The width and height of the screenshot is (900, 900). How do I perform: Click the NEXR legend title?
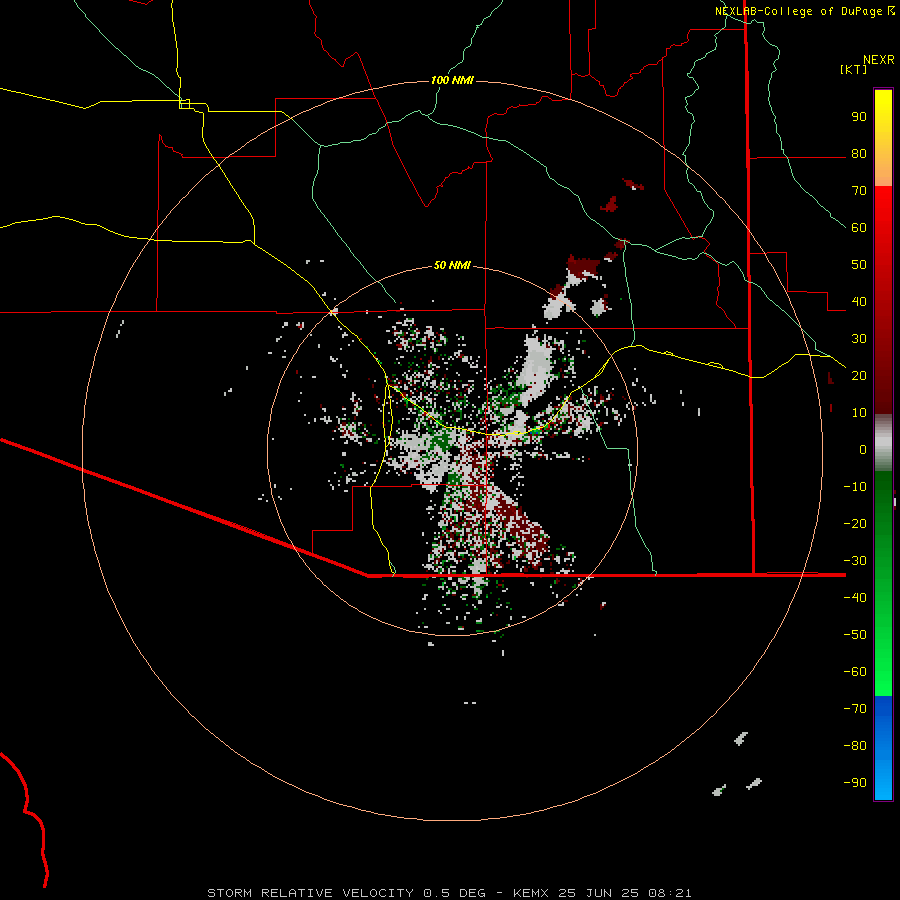[879, 60]
